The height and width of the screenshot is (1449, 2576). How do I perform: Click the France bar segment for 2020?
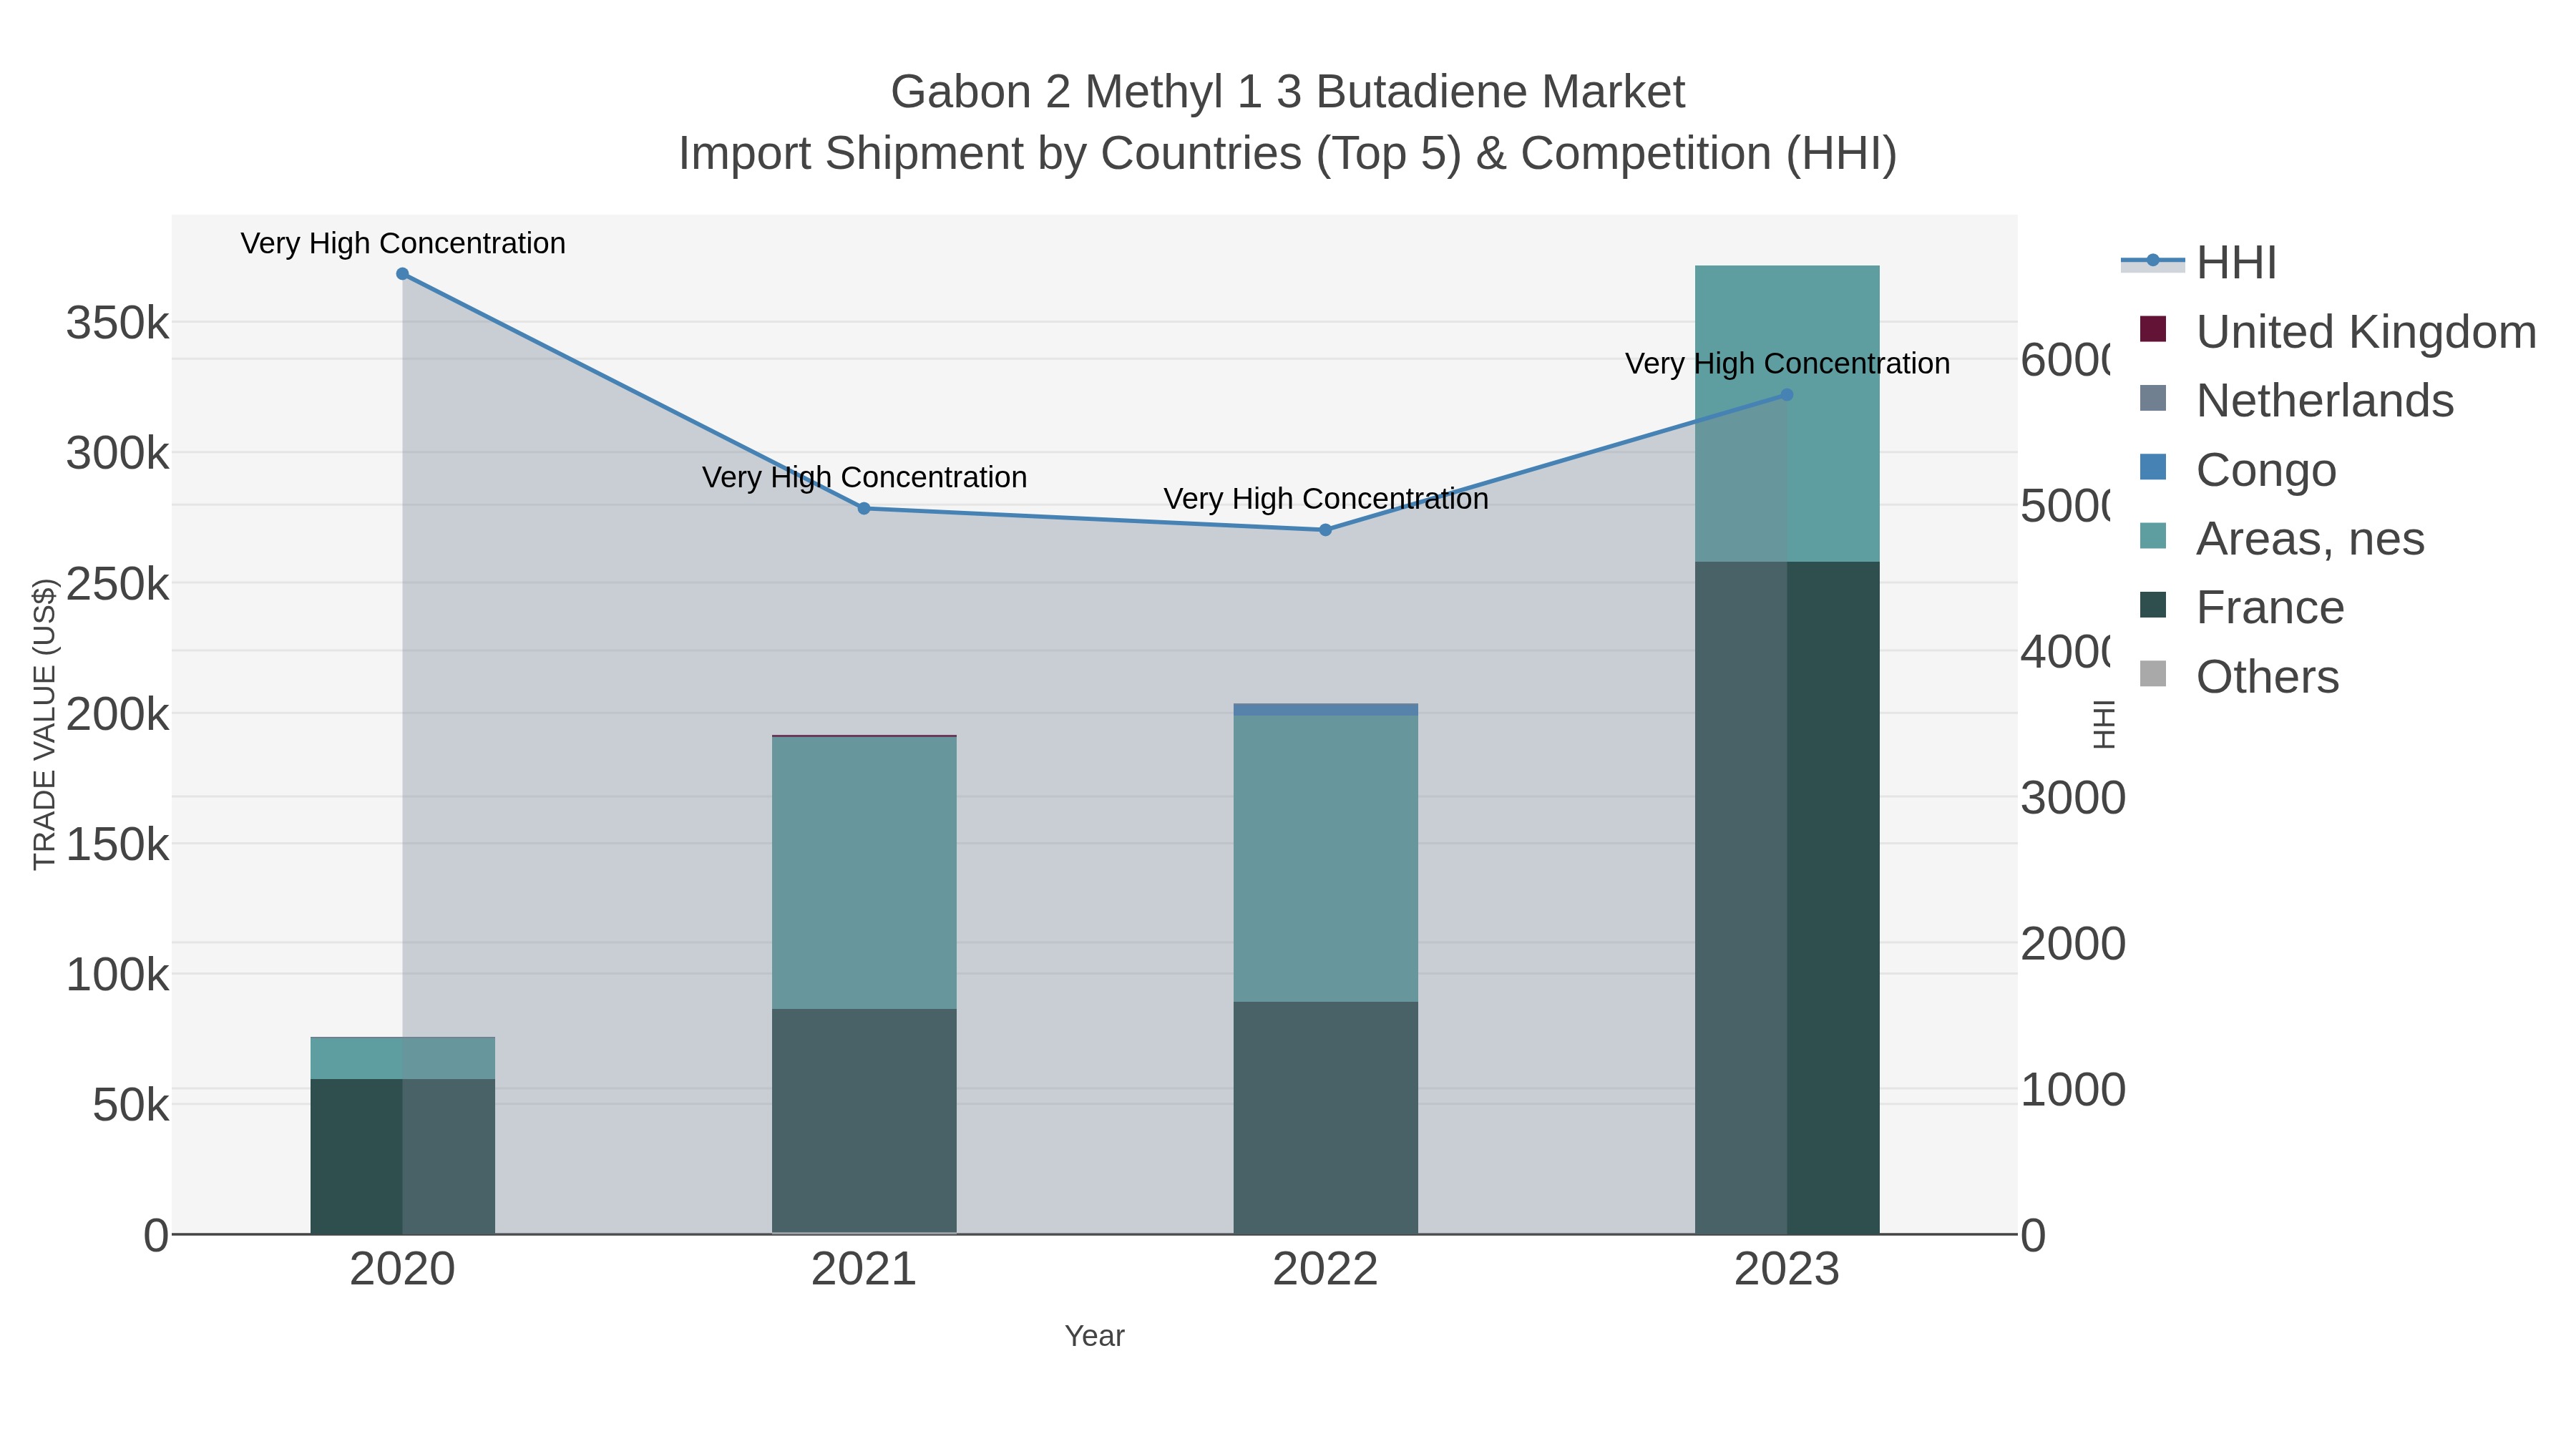click(x=403, y=1157)
